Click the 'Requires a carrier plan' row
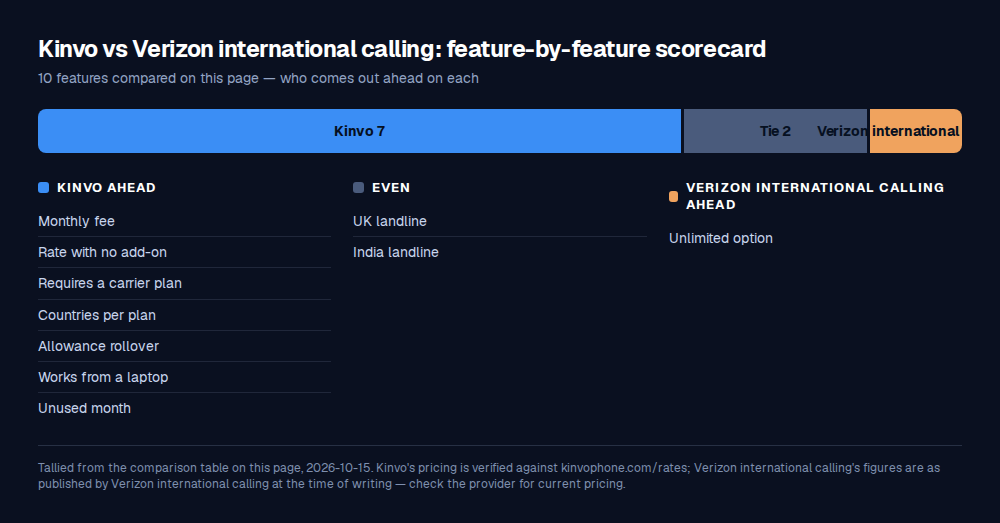Viewport: 1000px width, 523px height. (x=184, y=284)
